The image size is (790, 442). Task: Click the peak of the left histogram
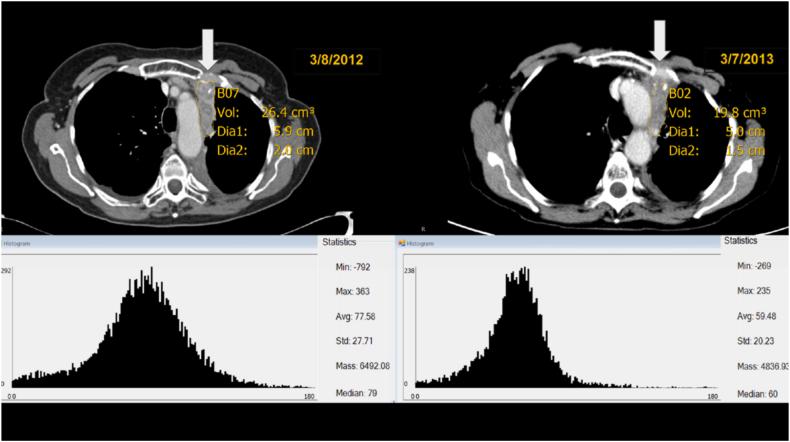(150, 270)
